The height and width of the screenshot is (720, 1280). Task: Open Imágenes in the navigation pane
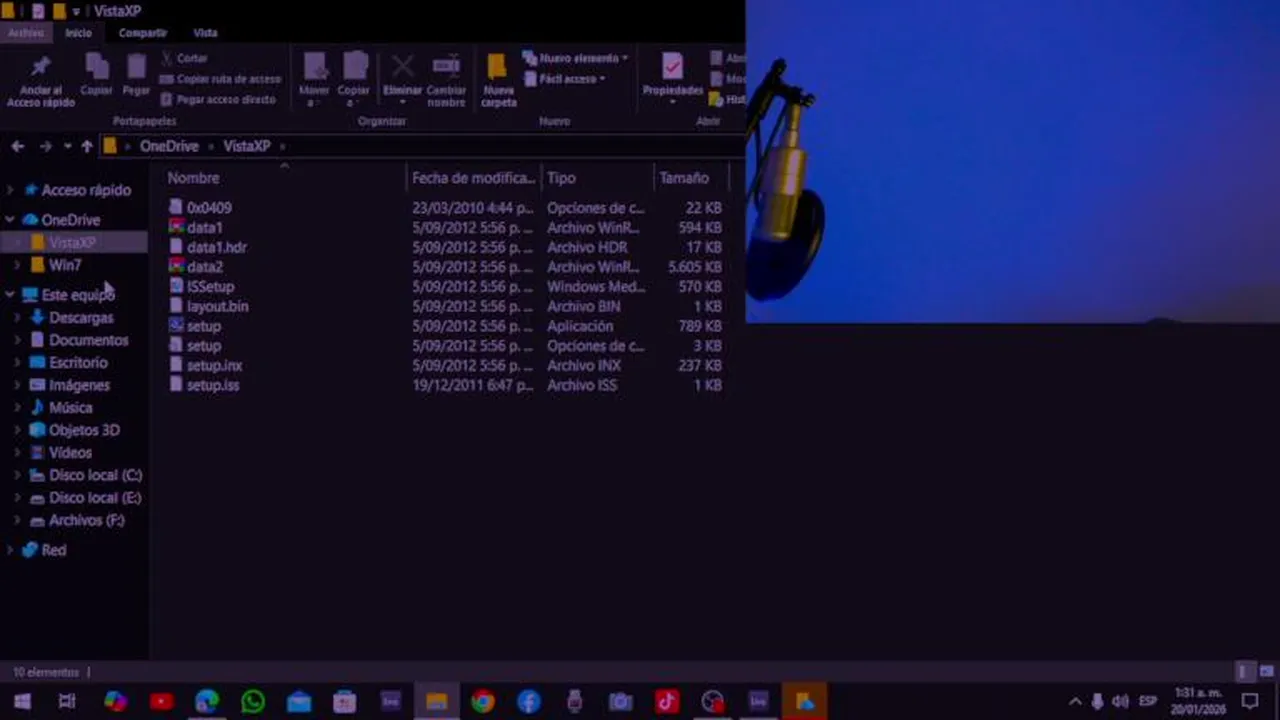coord(79,385)
